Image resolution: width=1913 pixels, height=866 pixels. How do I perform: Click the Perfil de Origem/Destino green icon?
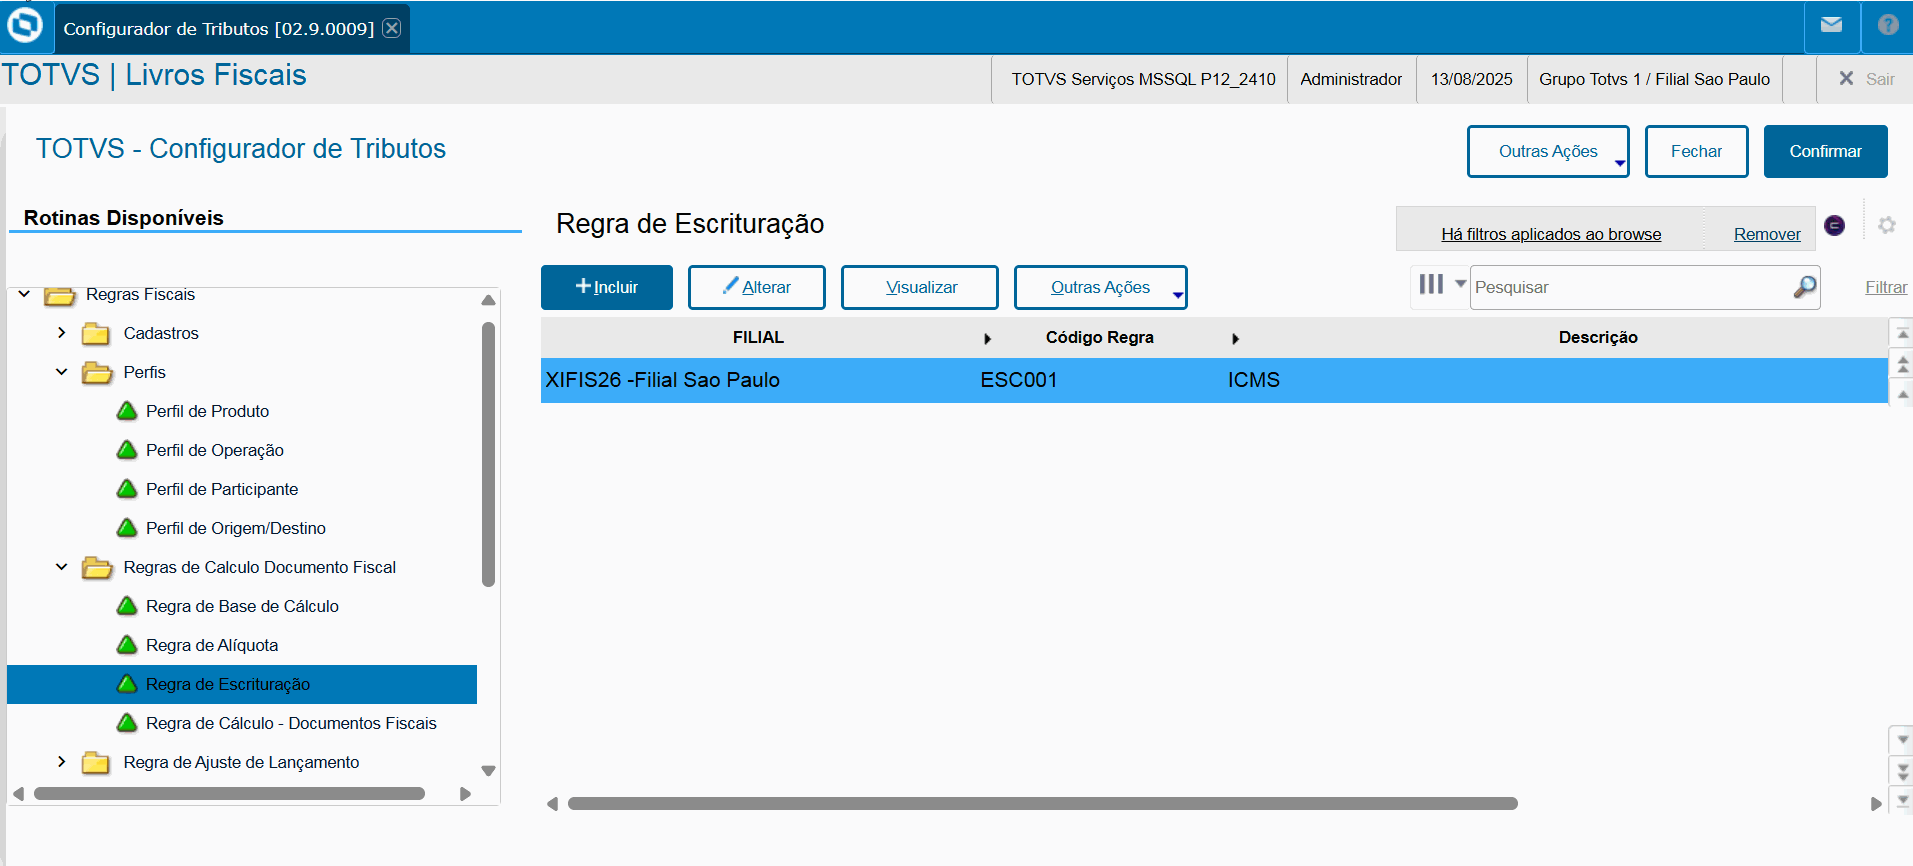[127, 528]
